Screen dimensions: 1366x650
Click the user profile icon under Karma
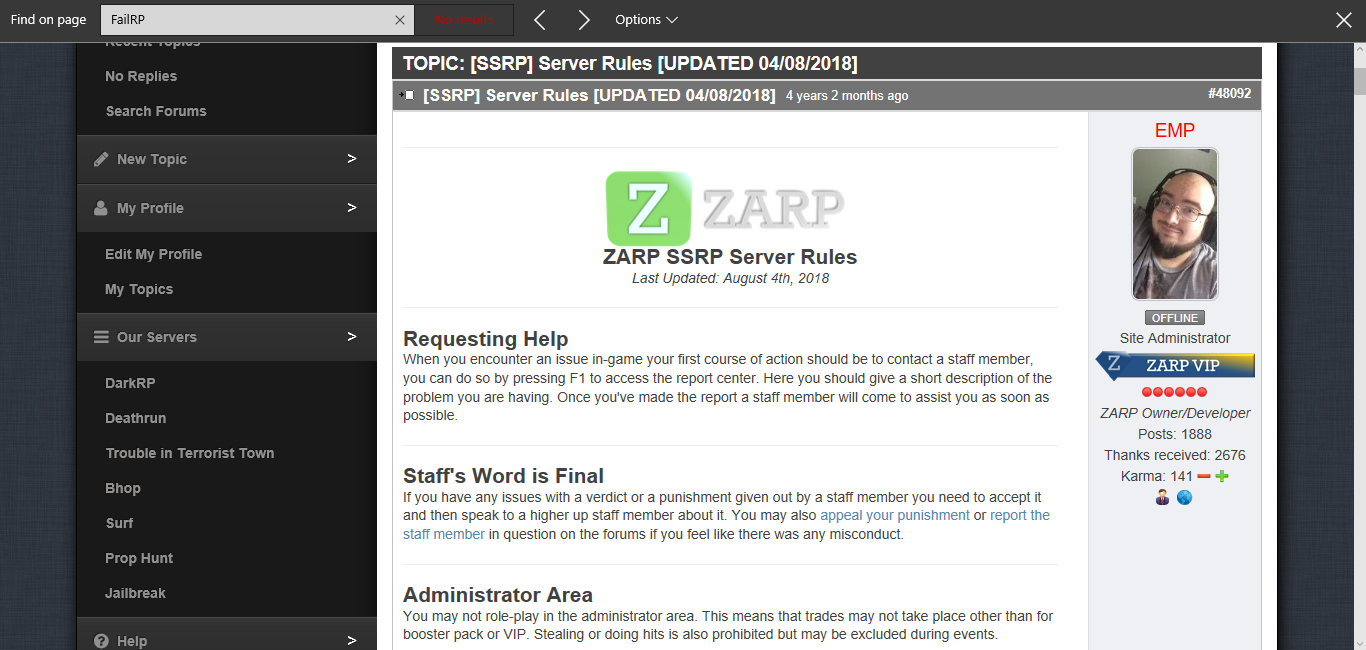1163,497
